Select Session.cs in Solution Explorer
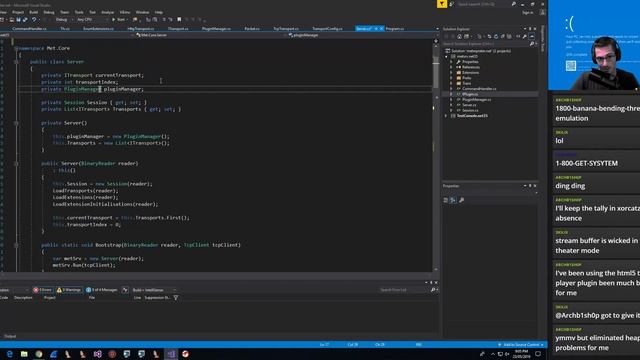Image resolution: width=640 pixels, height=360 pixels. pyautogui.click(x=470, y=110)
